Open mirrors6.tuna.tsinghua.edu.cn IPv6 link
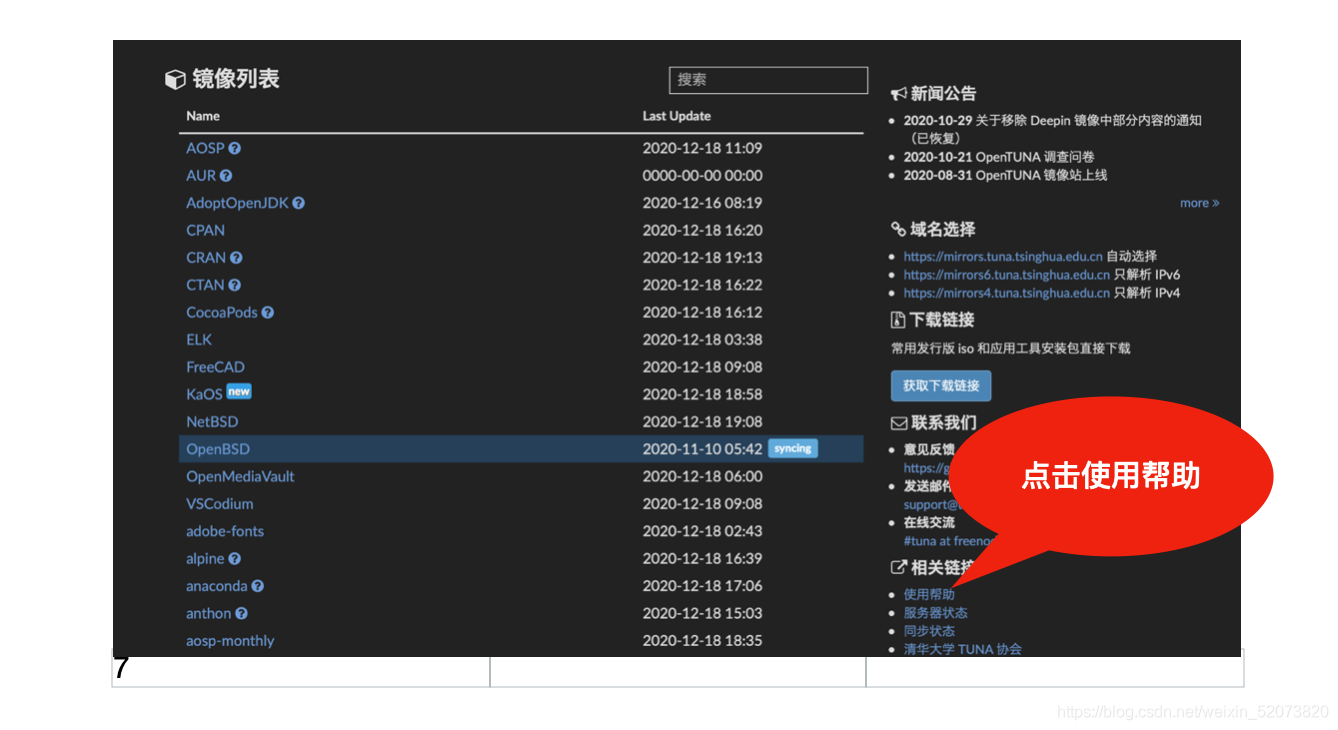1338x730 pixels. pos(1007,275)
